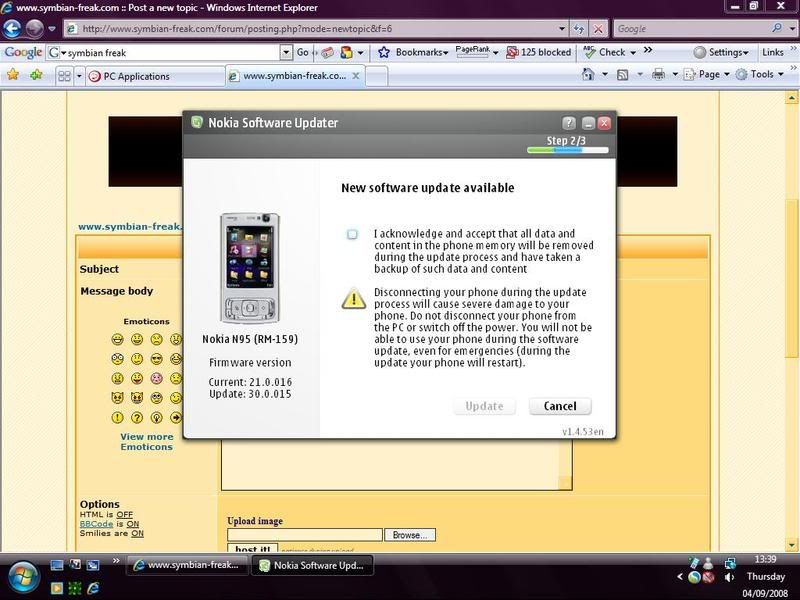This screenshot has width=800, height=600.
Task: Open the Page menu
Action: click(x=706, y=74)
